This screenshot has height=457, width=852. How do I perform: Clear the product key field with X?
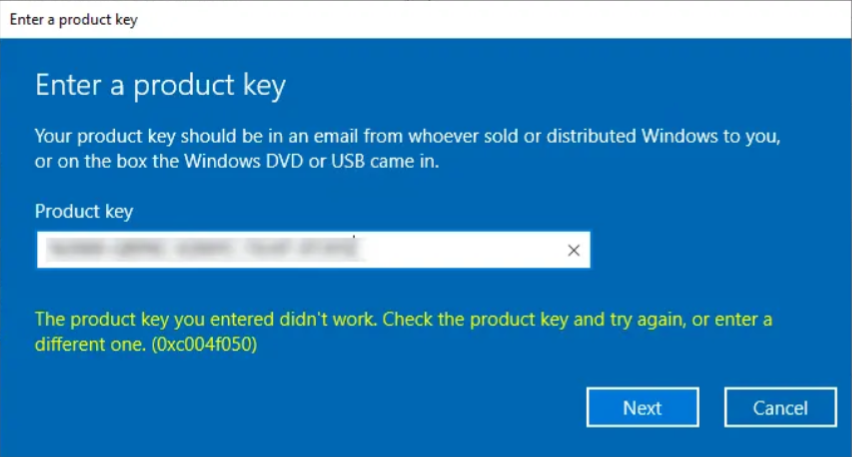pos(574,251)
